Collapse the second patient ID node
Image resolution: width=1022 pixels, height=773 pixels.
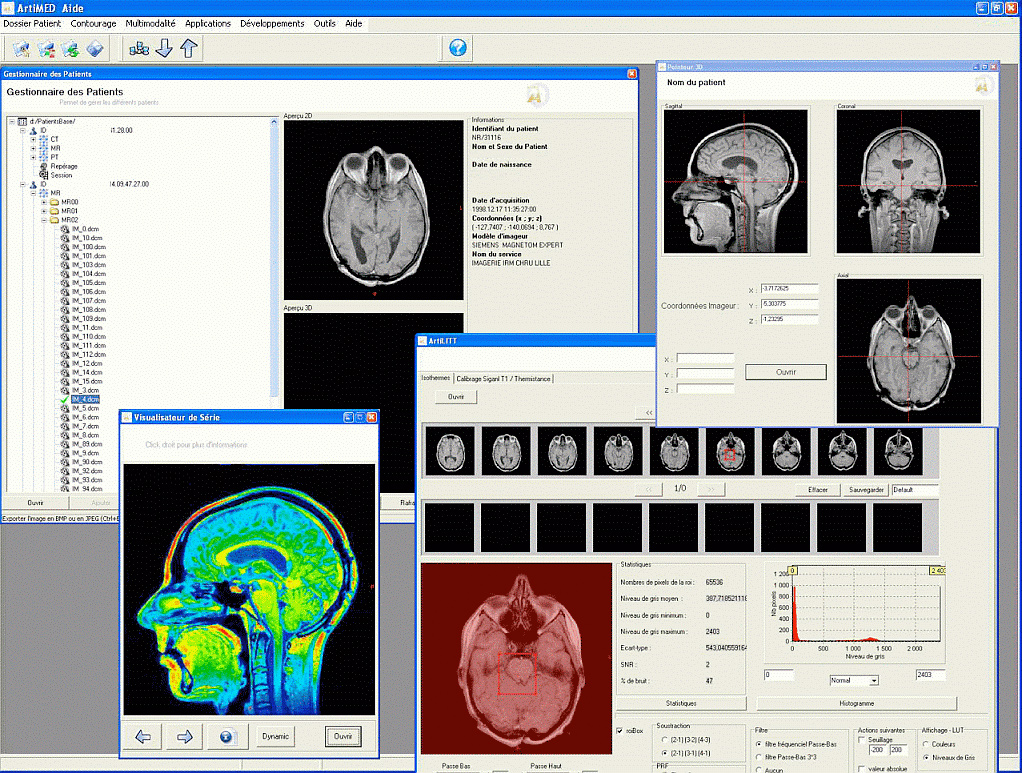point(23,184)
